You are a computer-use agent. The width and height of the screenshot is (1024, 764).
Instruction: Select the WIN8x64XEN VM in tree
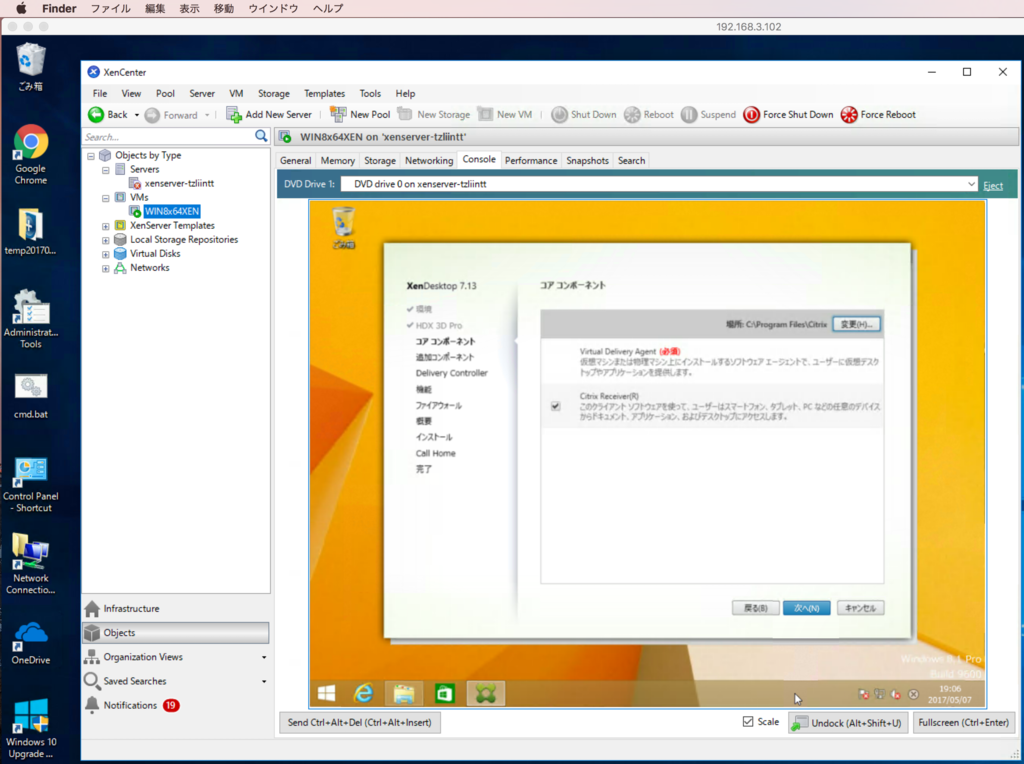(172, 212)
